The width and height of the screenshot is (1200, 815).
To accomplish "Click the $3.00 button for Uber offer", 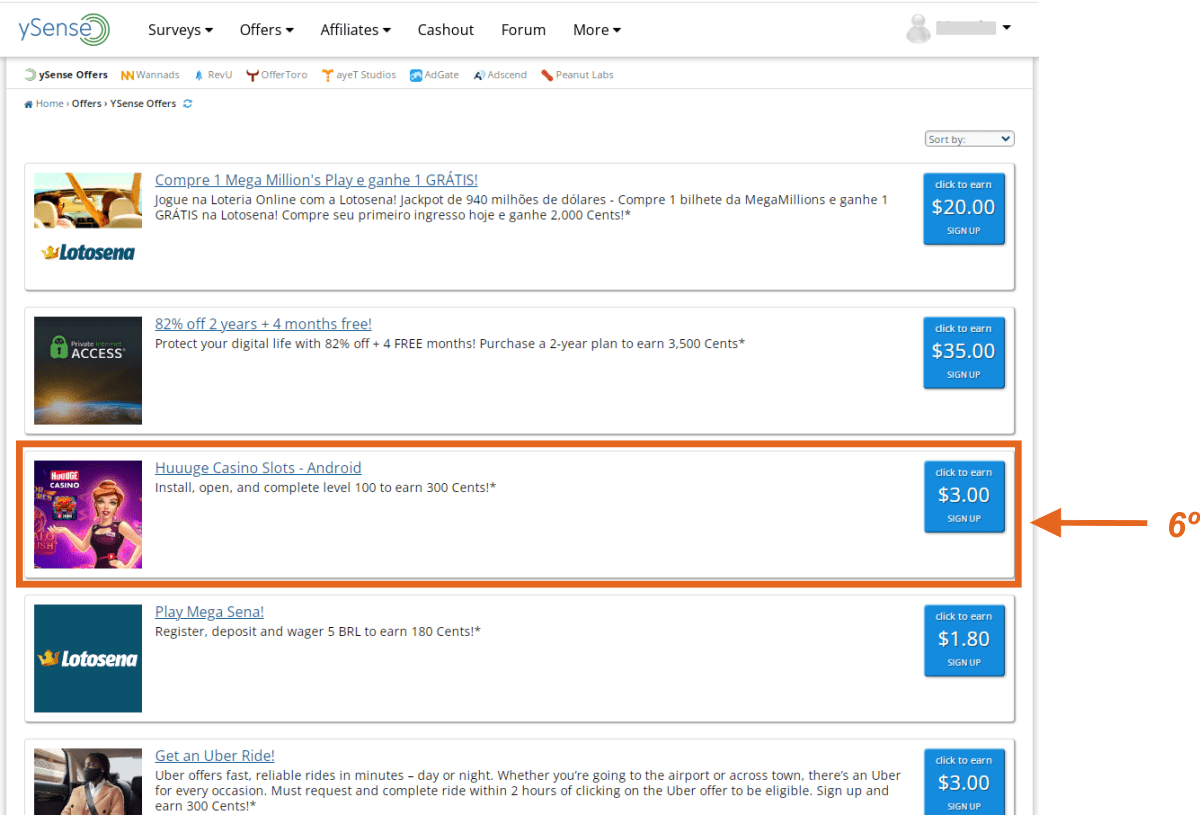I will [x=964, y=781].
